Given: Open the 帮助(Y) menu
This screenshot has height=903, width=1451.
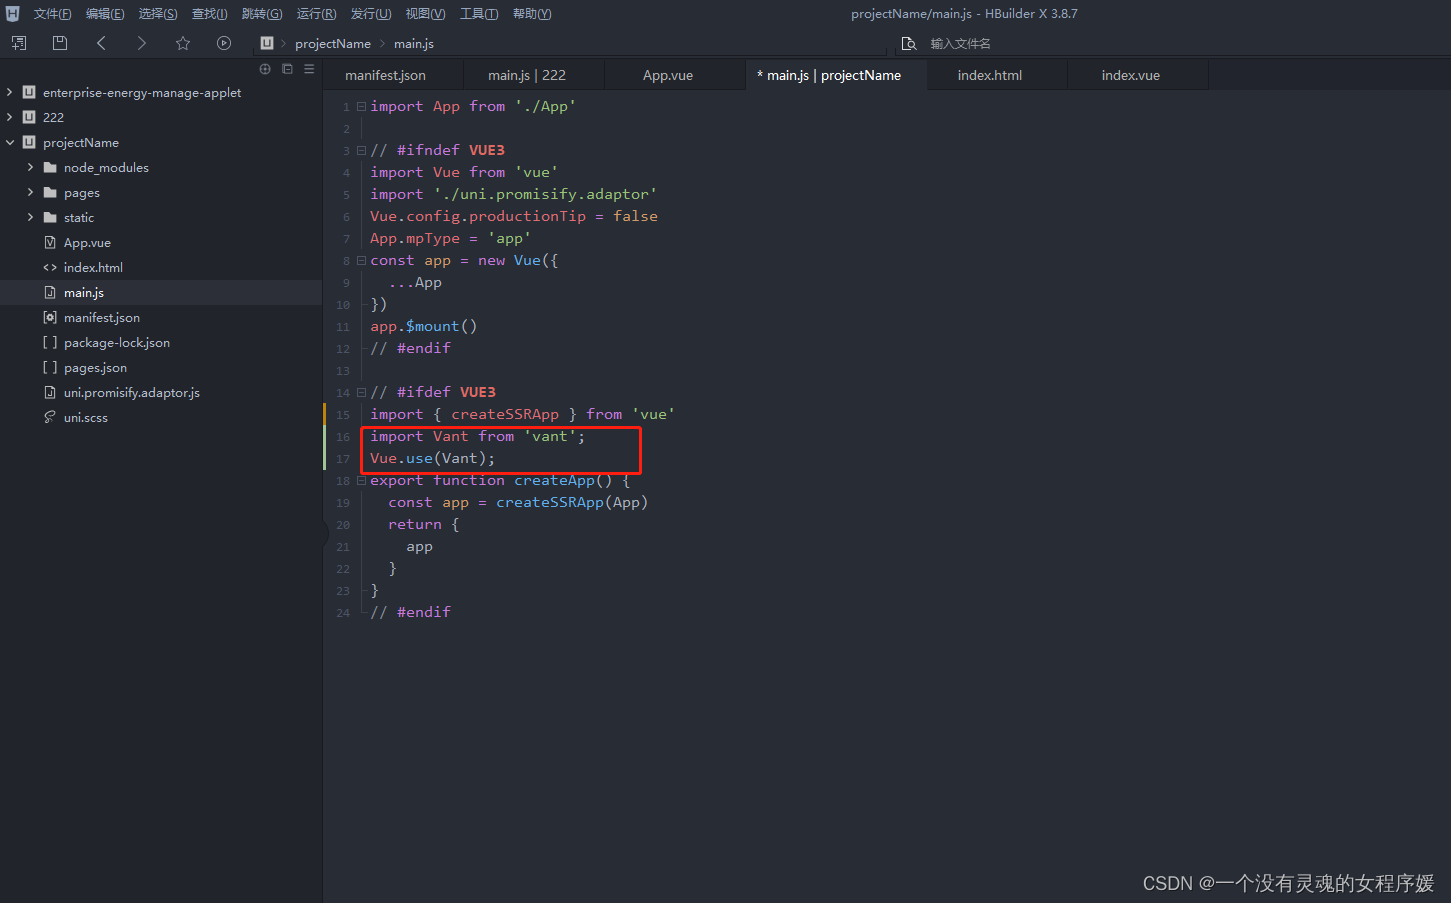Looking at the screenshot, I should tap(532, 14).
